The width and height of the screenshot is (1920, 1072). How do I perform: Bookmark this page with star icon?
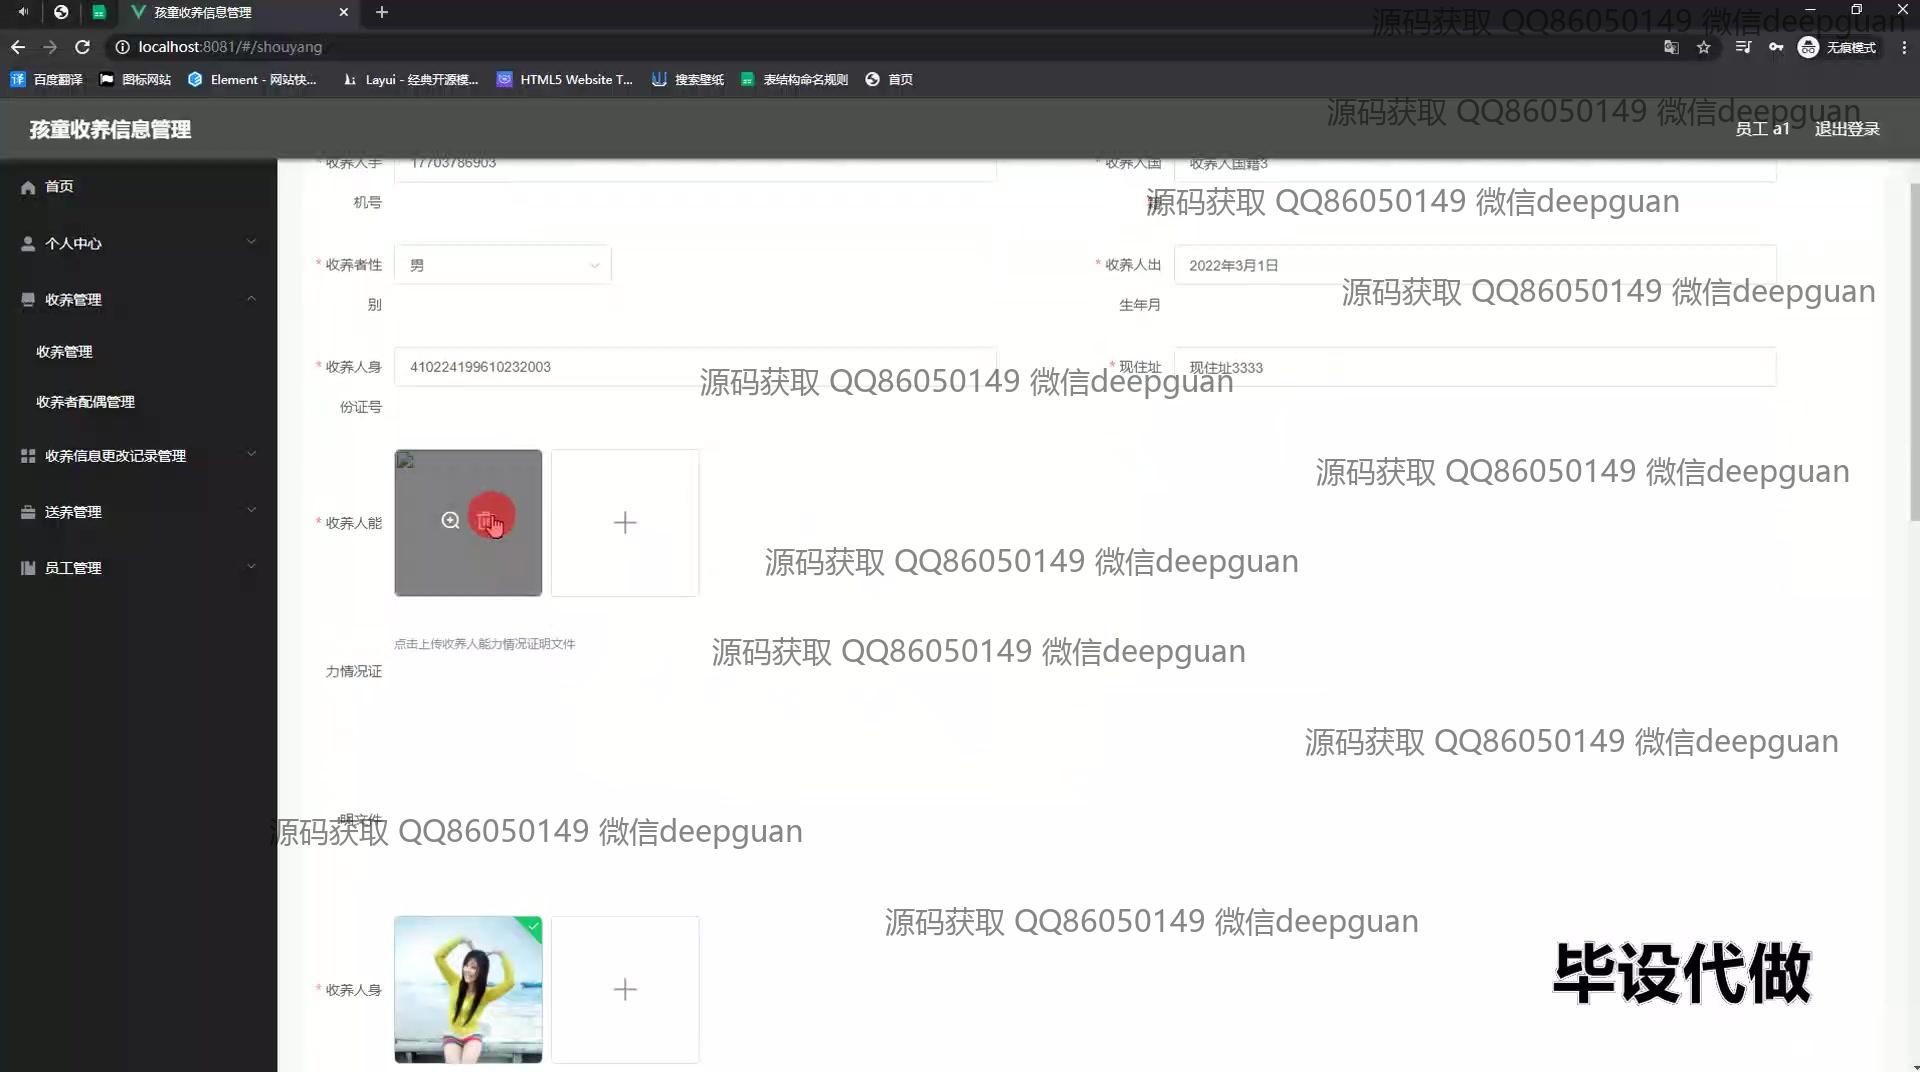point(1704,47)
